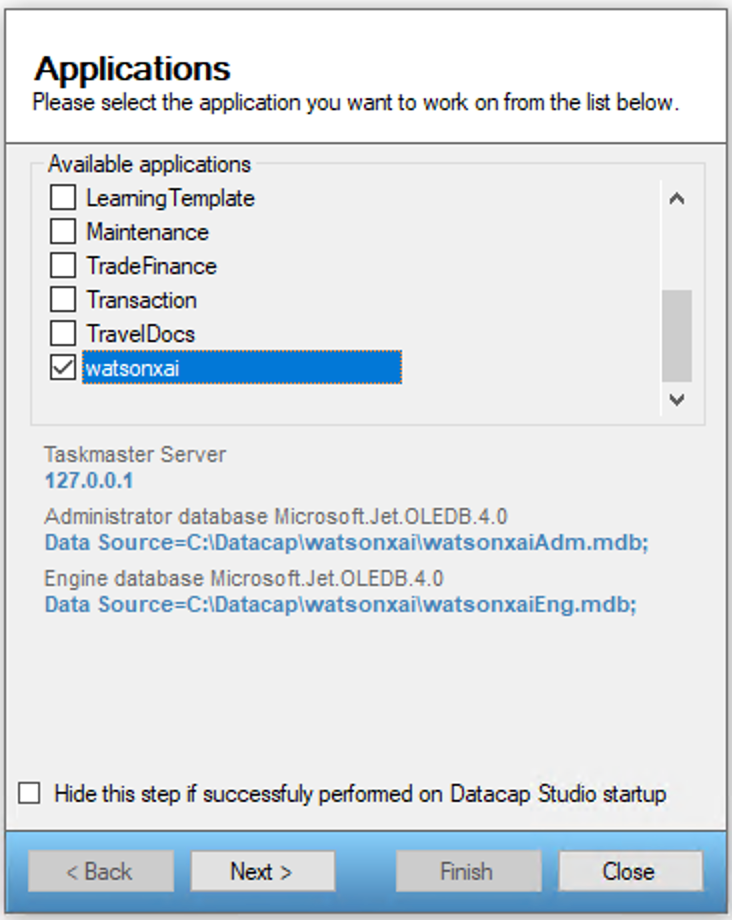Select the TravelDocs checkbox
Image resolution: width=732 pixels, height=920 pixels.
coord(63,334)
